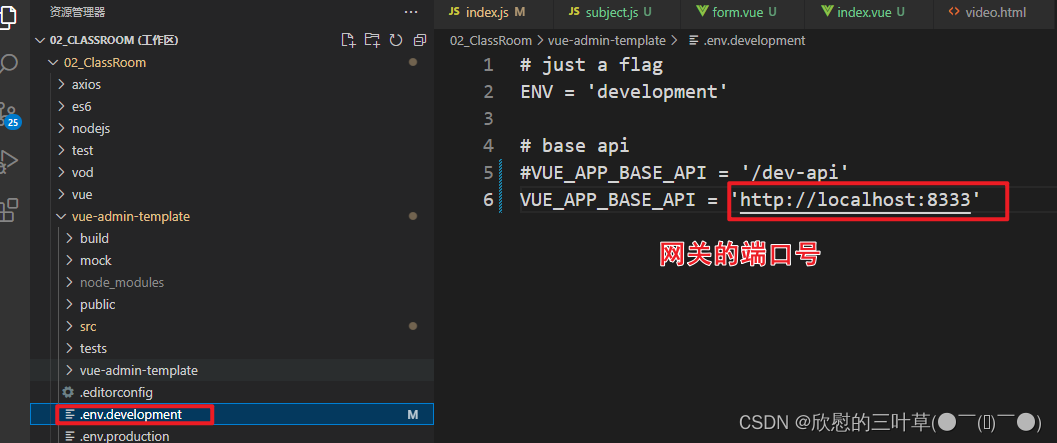Viewport: 1057px width, 443px height.
Task: Open the .editorconfig file
Action: pos(232,392)
